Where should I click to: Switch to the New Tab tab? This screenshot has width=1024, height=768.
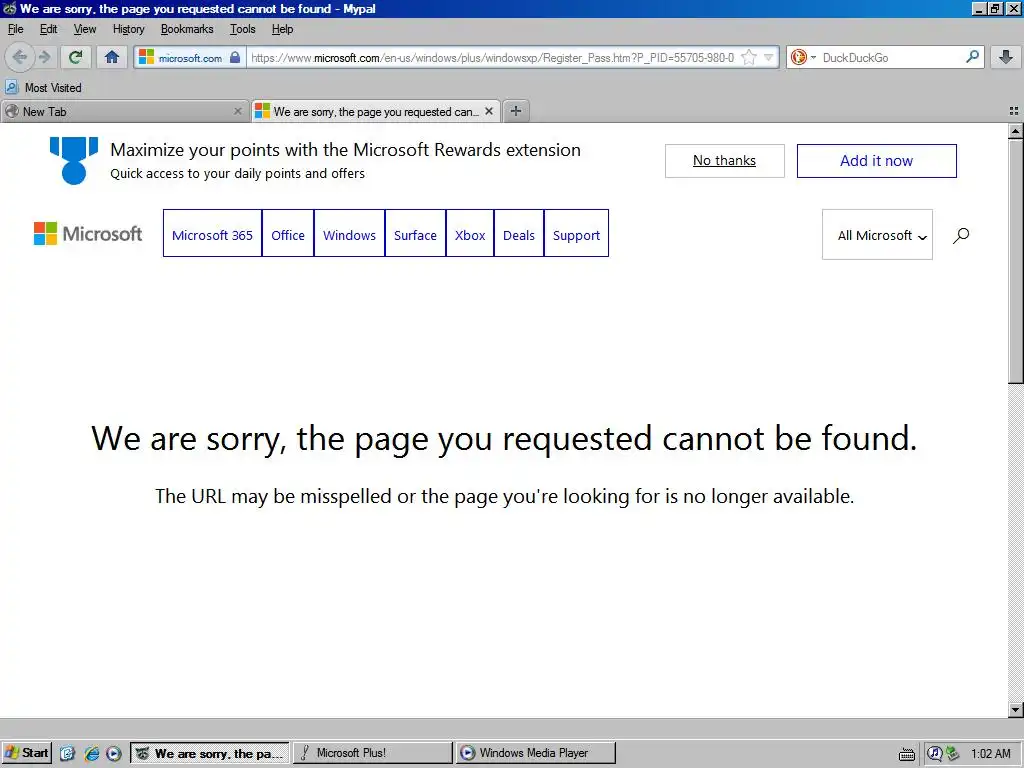pos(124,112)
